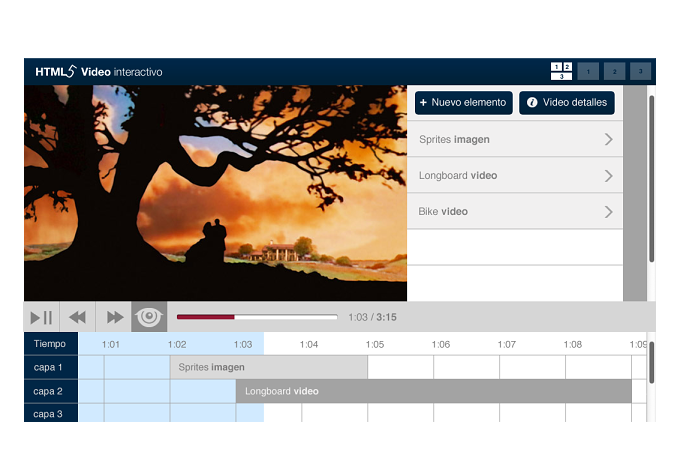Click the 1:02 time marker
680x455 pixels.
[177, 344]
